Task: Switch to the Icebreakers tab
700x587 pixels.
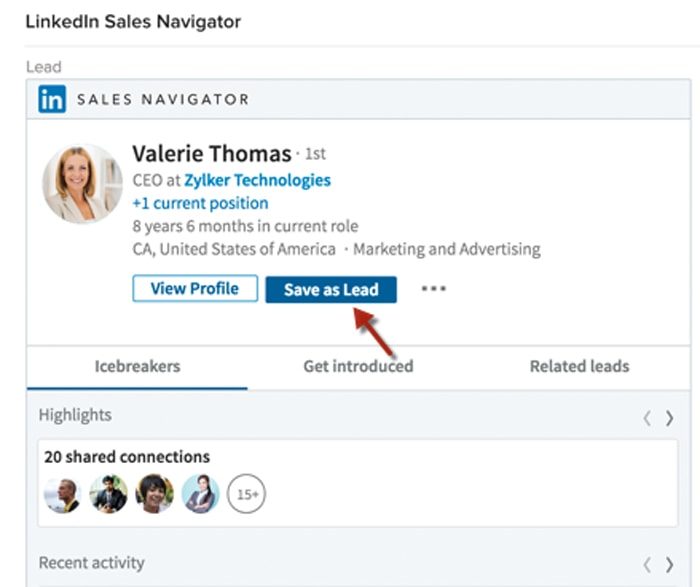Action: (137, 366)
